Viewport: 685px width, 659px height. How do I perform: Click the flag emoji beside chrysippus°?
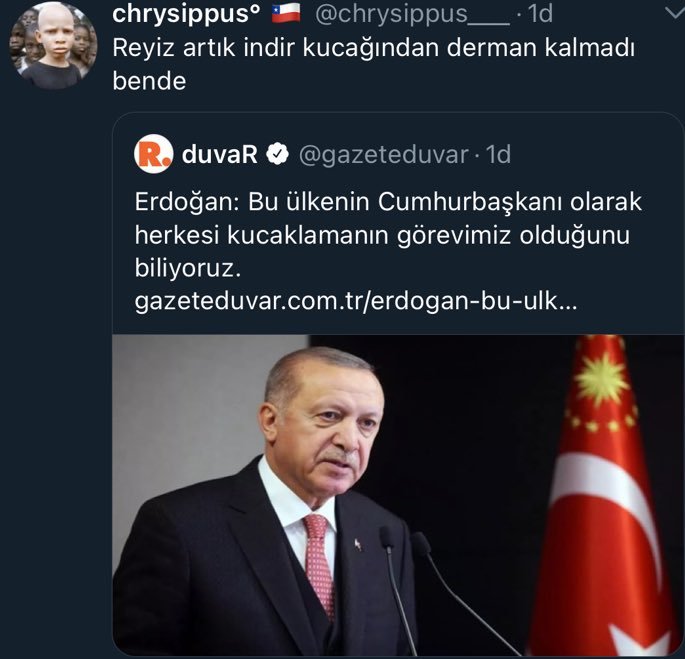[x=286, y=13]
